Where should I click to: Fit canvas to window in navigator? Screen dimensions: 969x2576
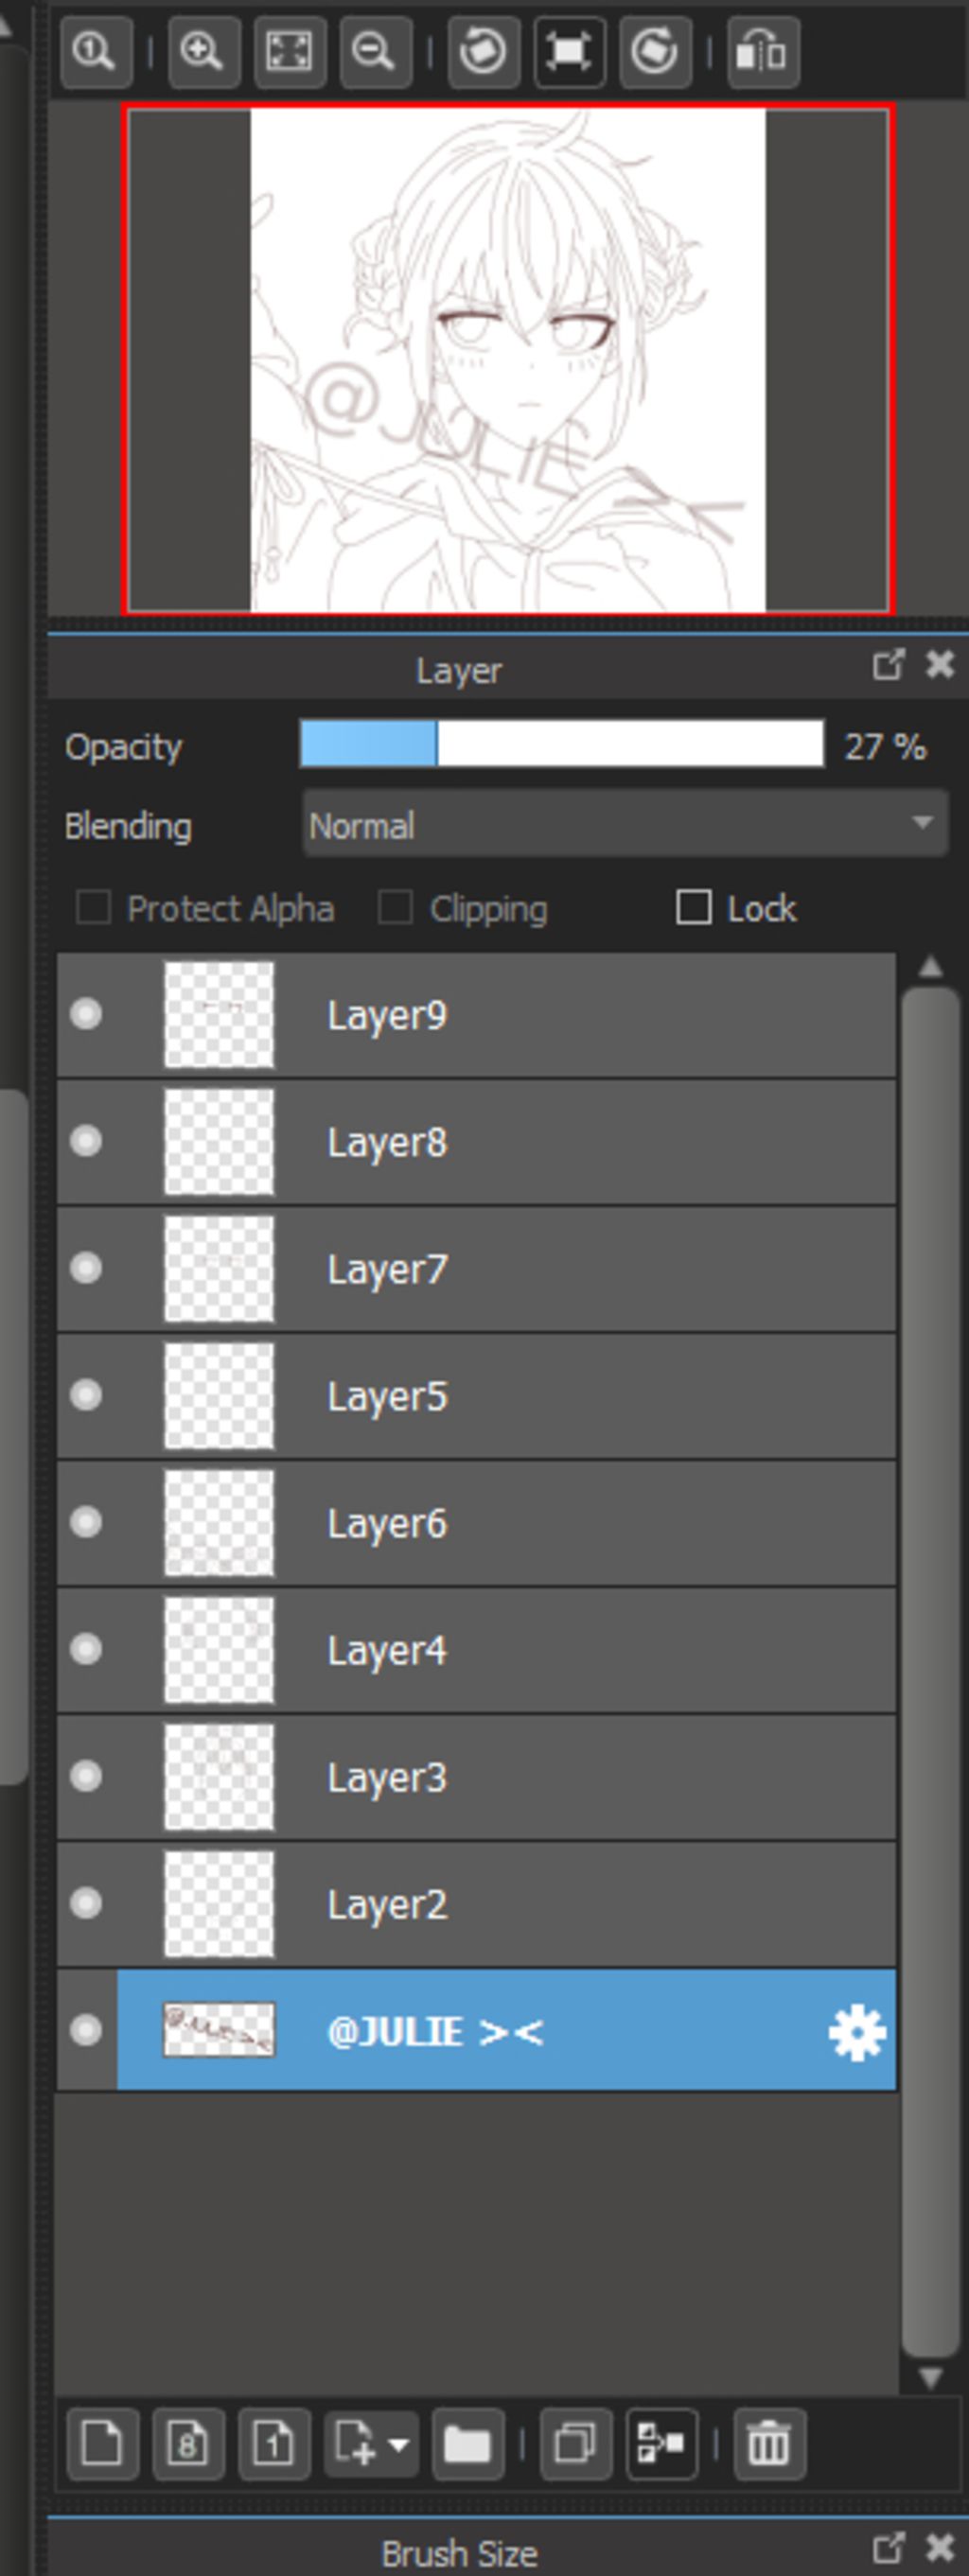click(x=289, y=50)
